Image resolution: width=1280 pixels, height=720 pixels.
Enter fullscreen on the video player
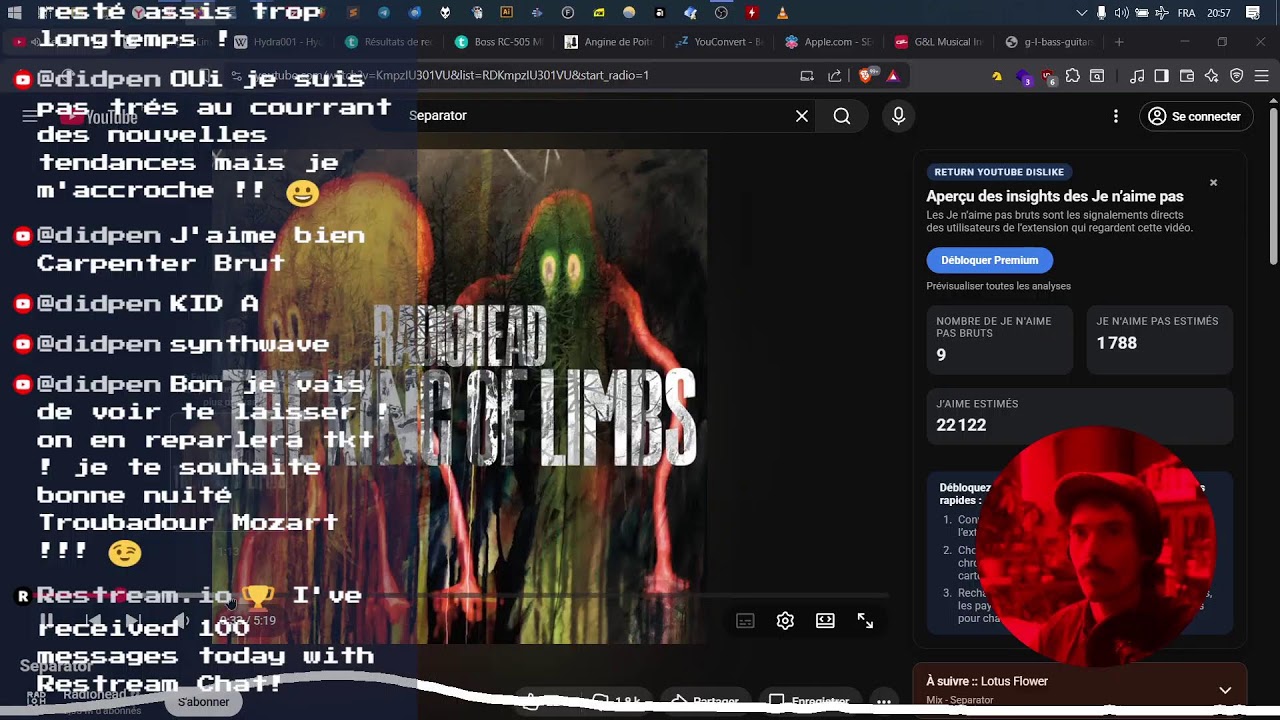(865, 621)
